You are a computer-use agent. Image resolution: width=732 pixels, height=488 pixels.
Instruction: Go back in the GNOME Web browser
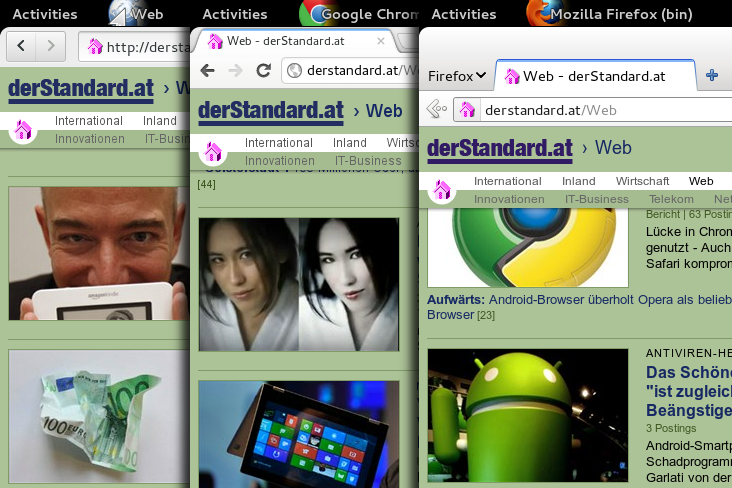pyautogui.click(x=21, y=46)
